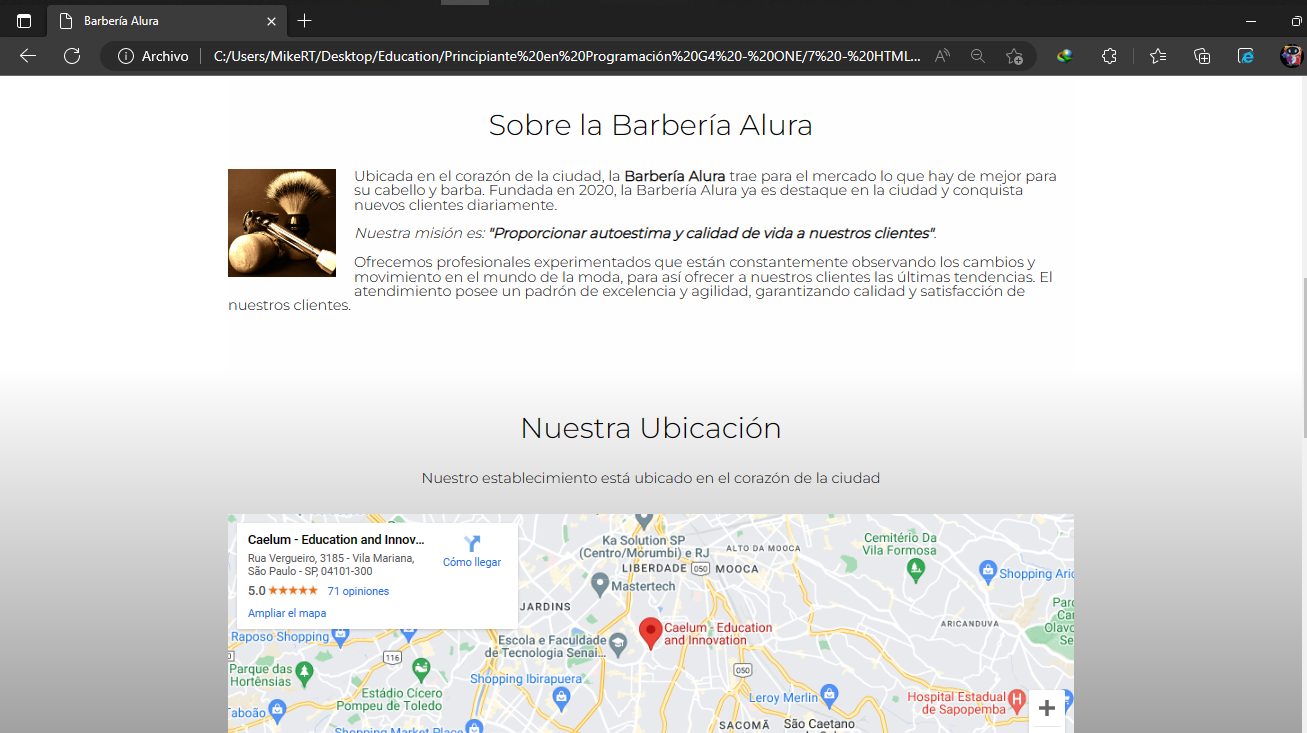Reload the page with the refresh icon
Image resolution: width=1307 pixels, height=733 pixels.
72,56
